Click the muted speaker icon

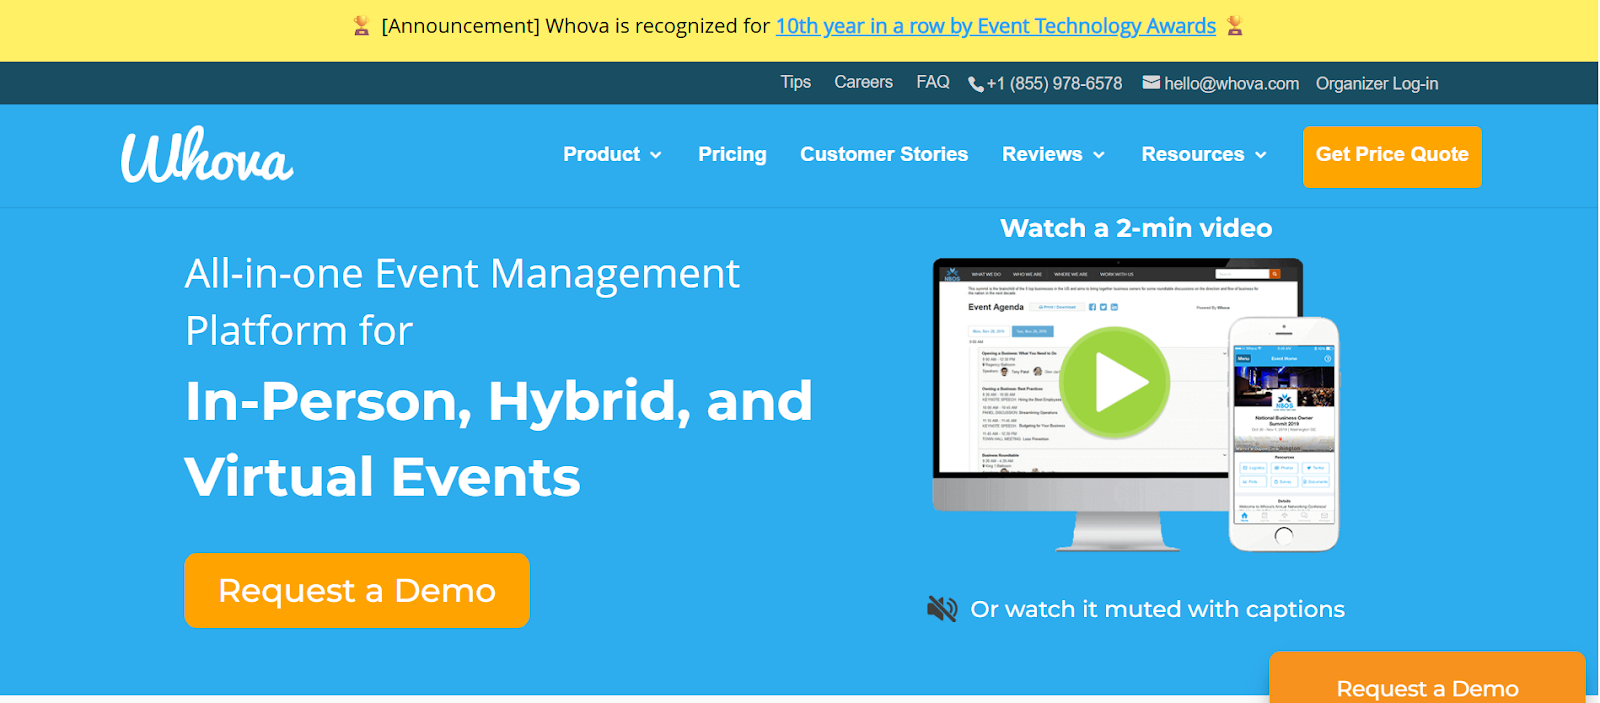click(942, 608)
